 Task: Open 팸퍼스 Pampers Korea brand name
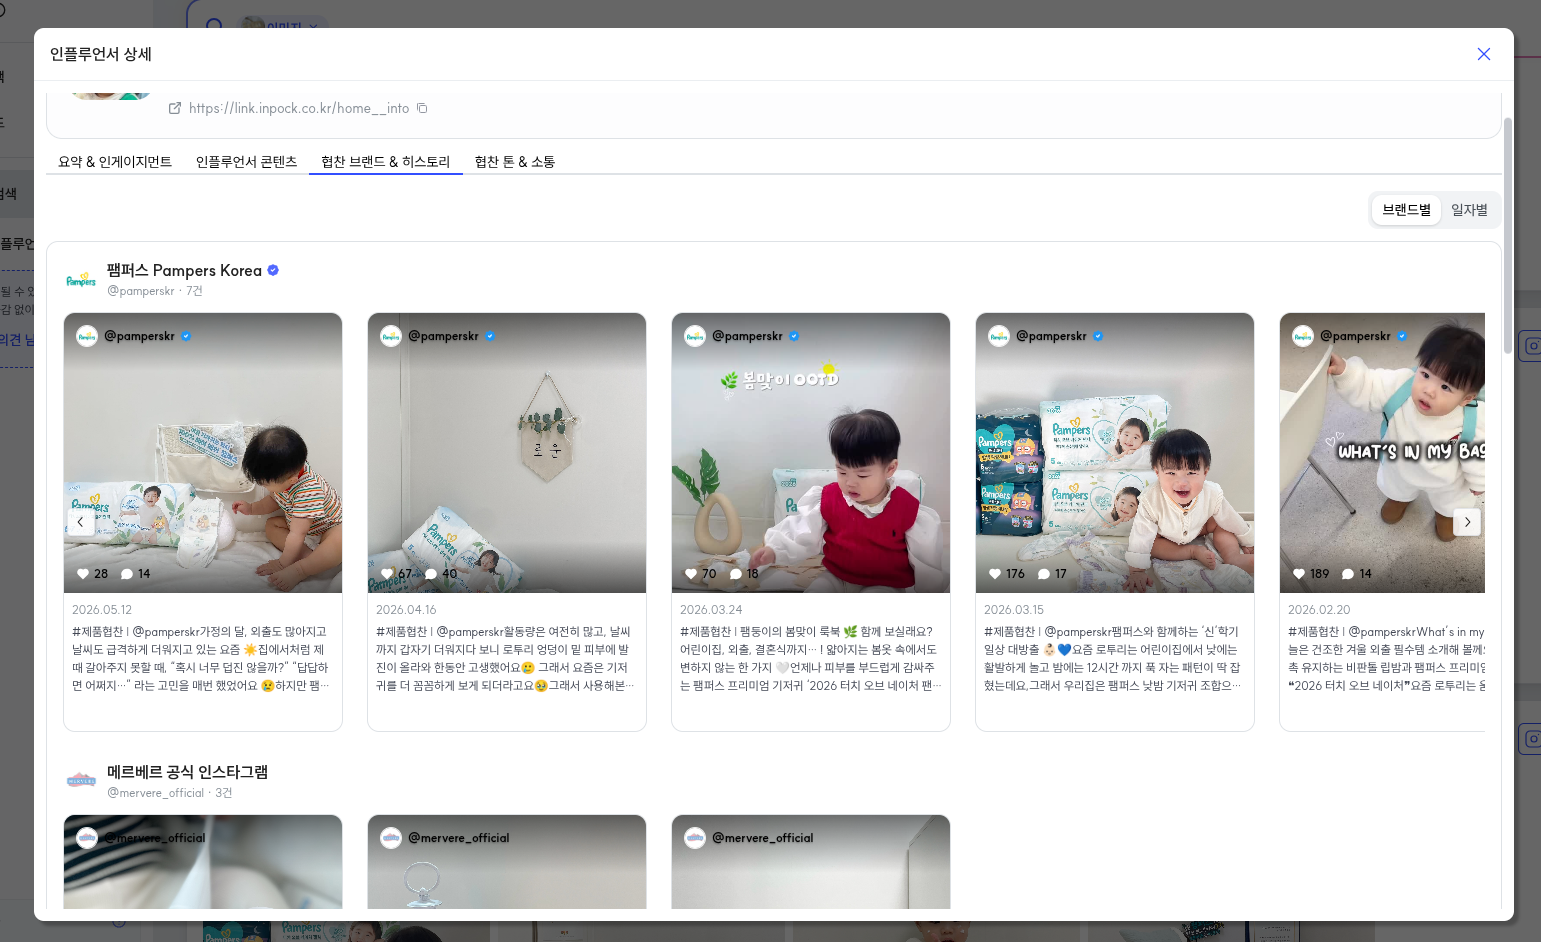coord(184,271)
